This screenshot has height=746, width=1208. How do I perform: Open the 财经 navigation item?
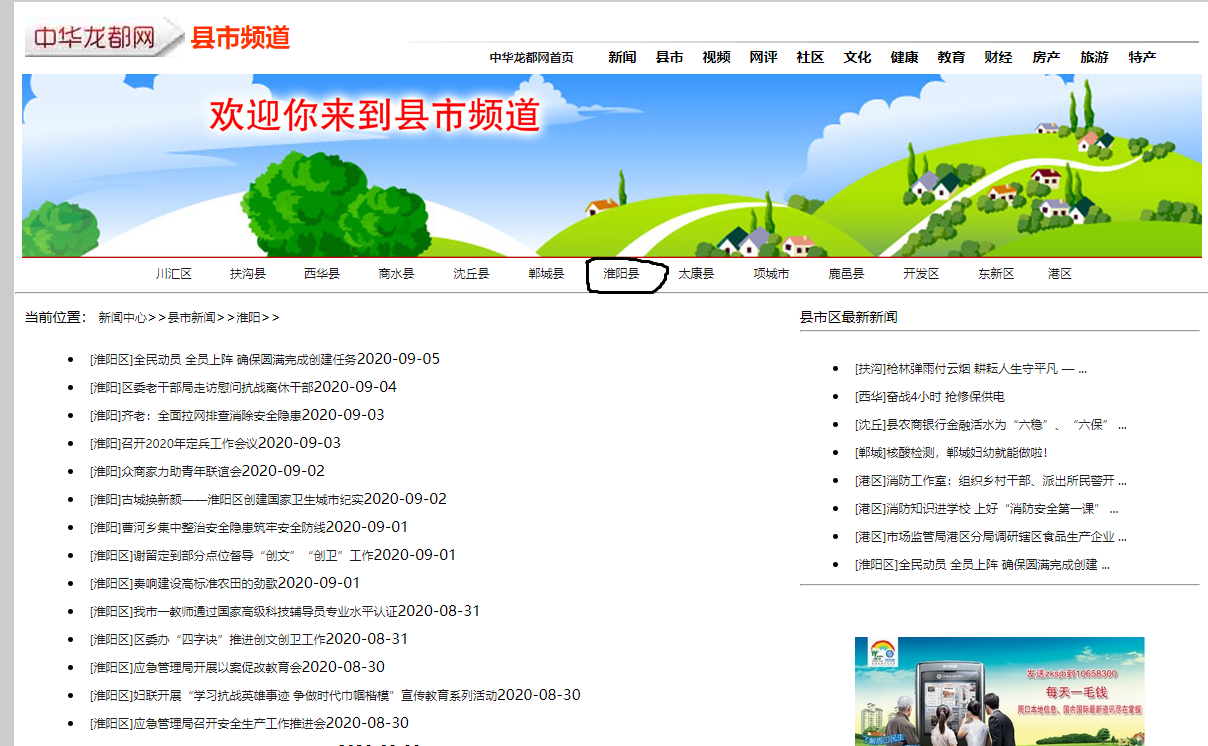998,58
